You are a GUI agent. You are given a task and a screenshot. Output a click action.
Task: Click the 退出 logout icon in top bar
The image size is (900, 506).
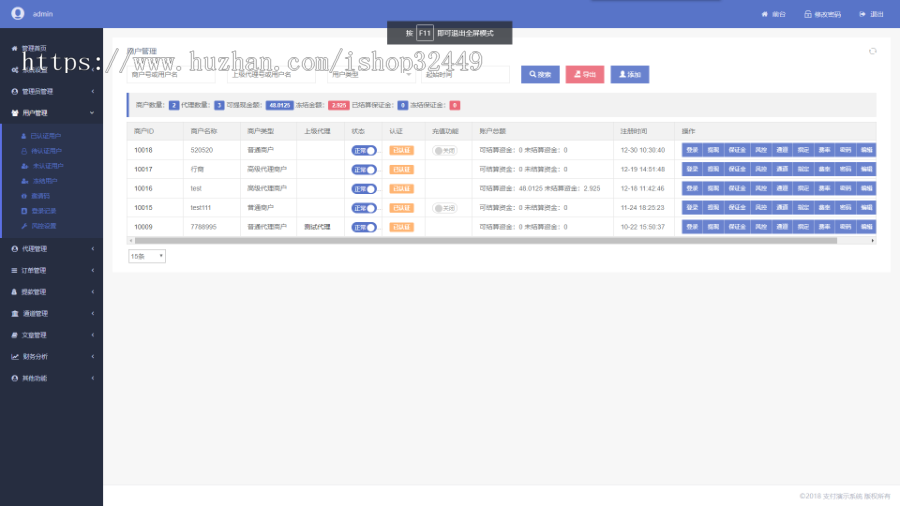coord(862,14)
